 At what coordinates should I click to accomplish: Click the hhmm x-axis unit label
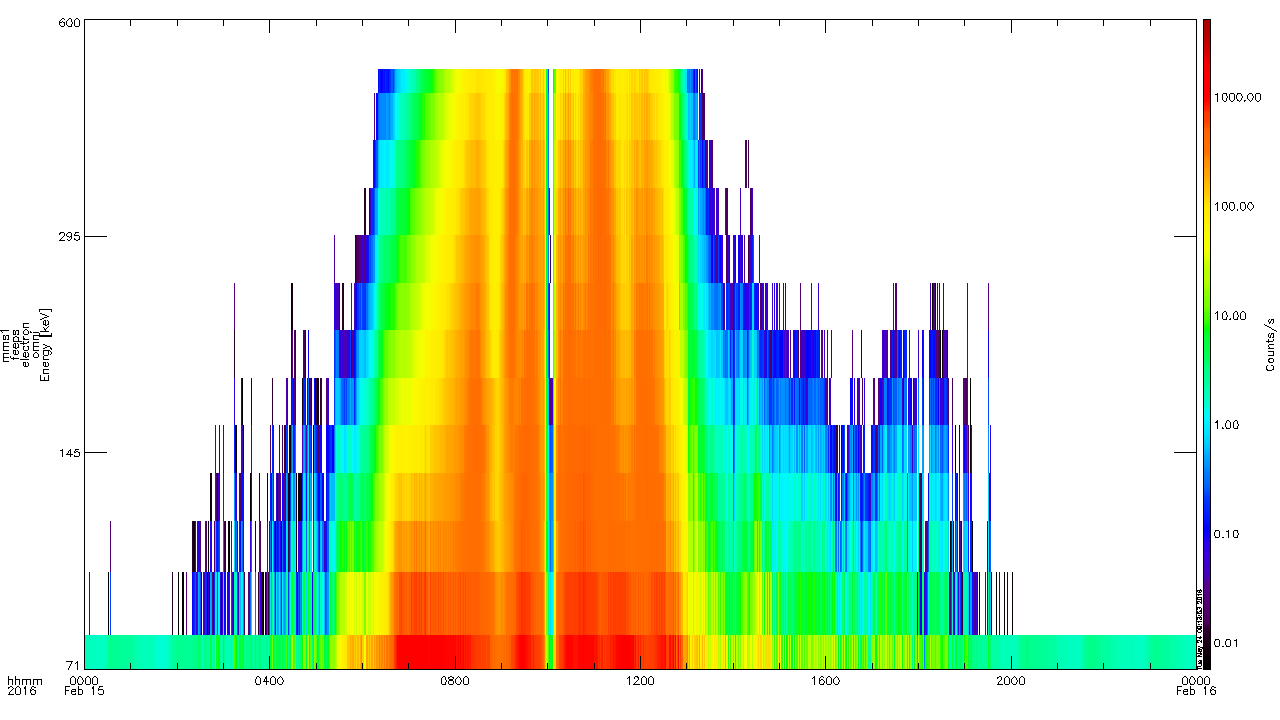(x=21, y=680)
